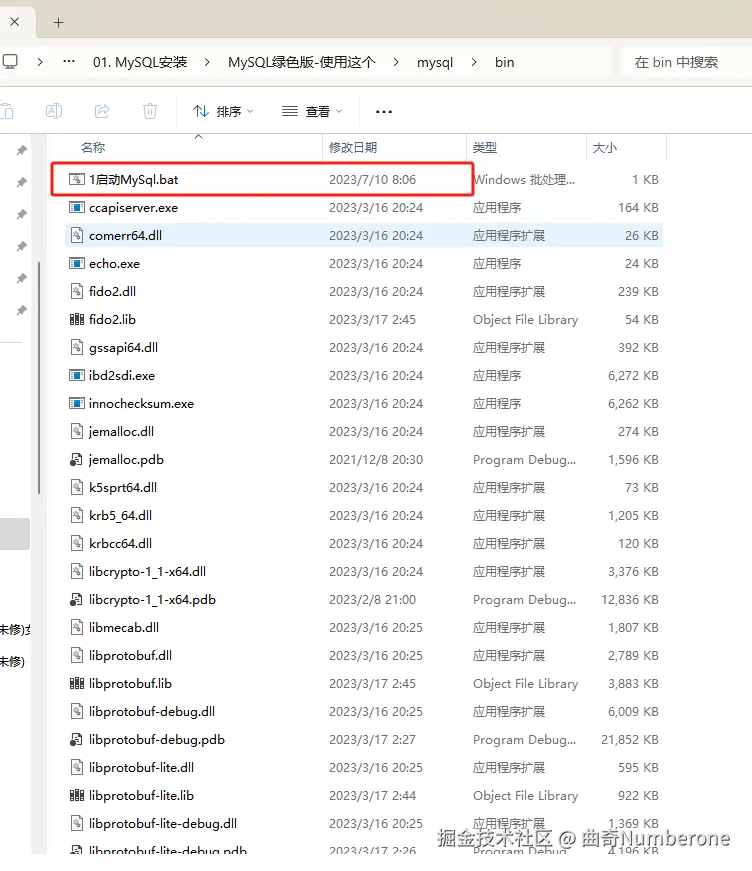Image resolution: width=752 pixels, height=871 pixels.
Task: Click the fido2.dll file icon
Action: click(x=77, y=291)
